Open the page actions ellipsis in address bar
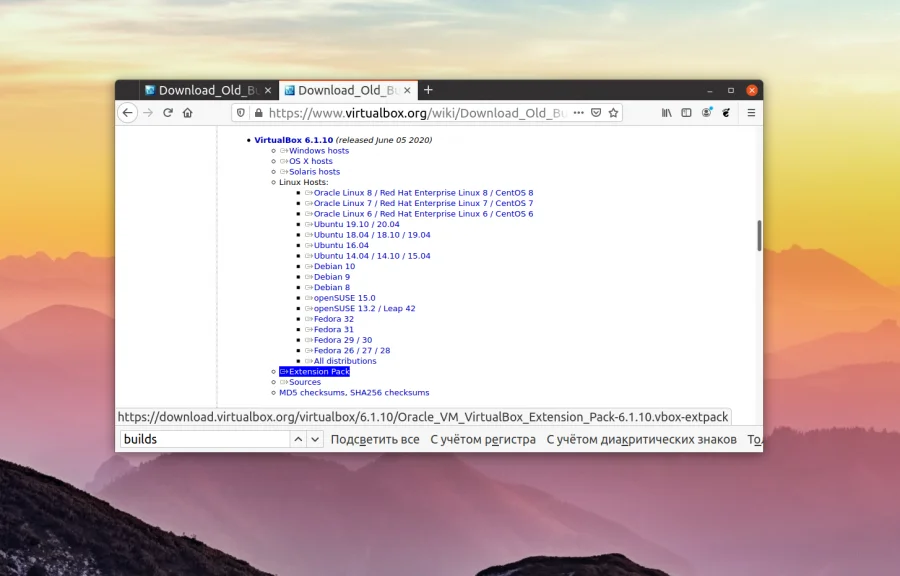The image size is (900, 576). click(578, 112)
